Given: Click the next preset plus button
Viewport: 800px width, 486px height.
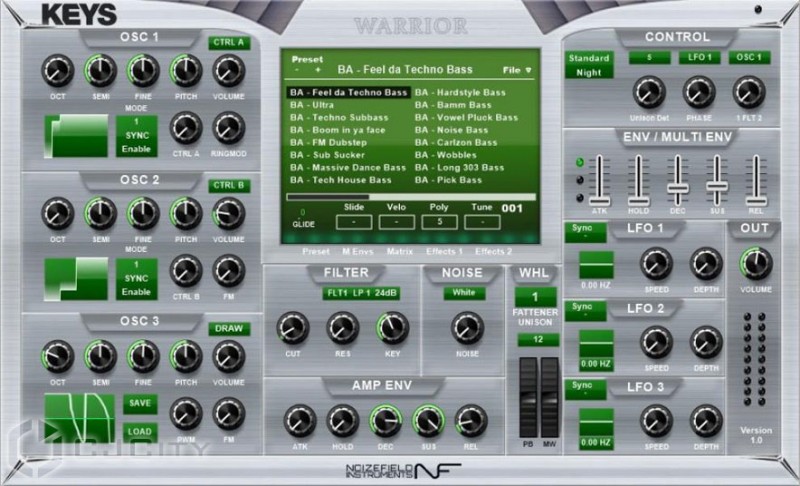Looking at the screenshot, I should tap(318, 70).
